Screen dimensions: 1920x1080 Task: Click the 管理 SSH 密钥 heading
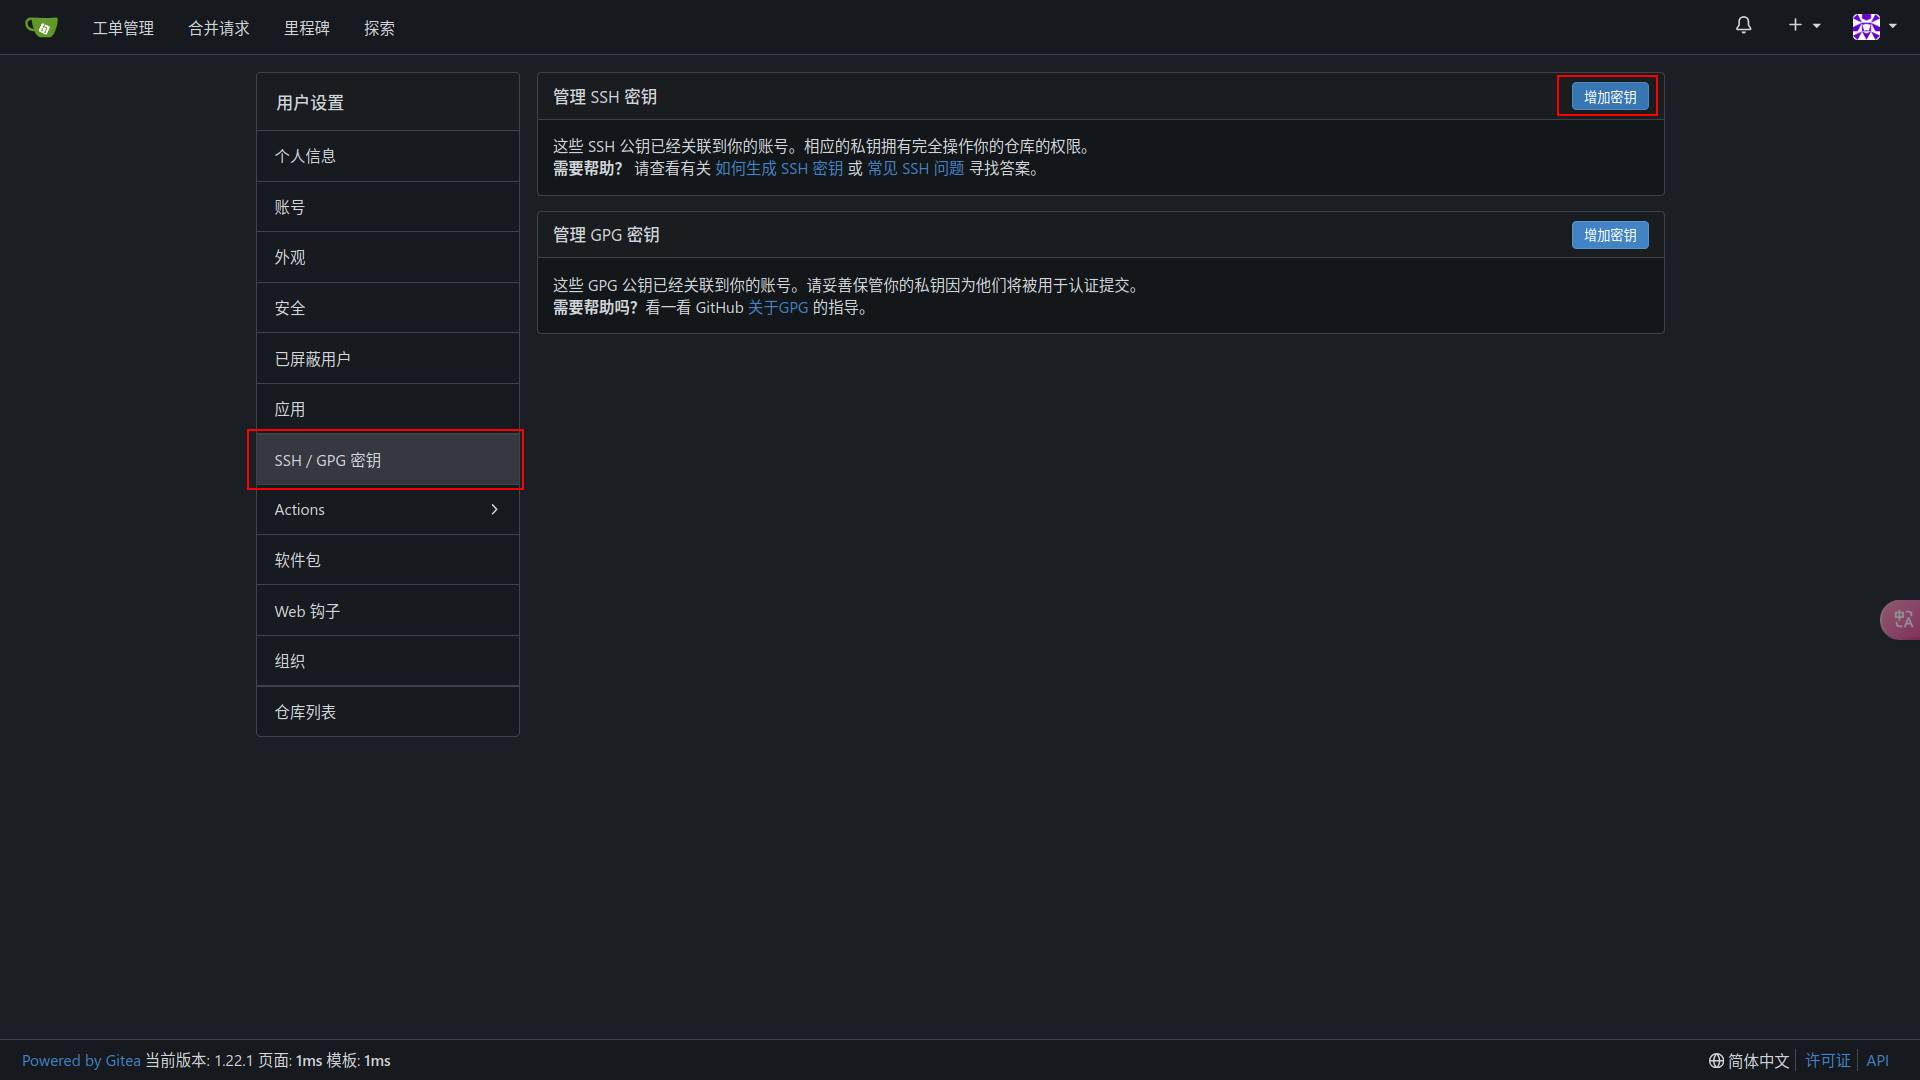click(x=605, y=97)
